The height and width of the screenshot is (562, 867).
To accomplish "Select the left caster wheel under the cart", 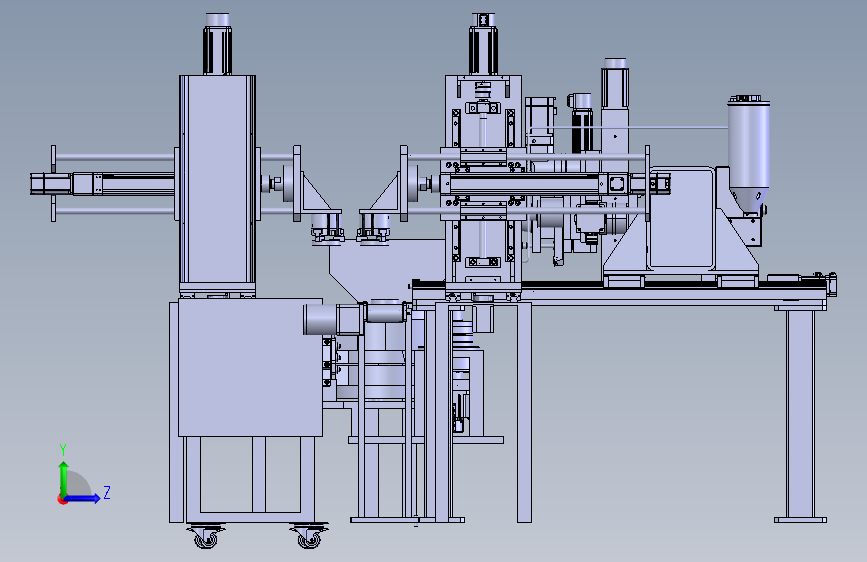I will coord(206,536).
